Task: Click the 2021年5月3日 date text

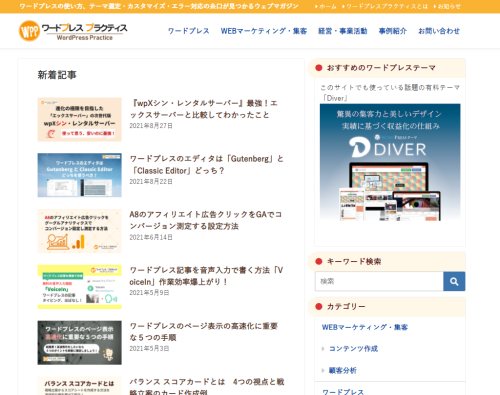Action: point(149,348)
